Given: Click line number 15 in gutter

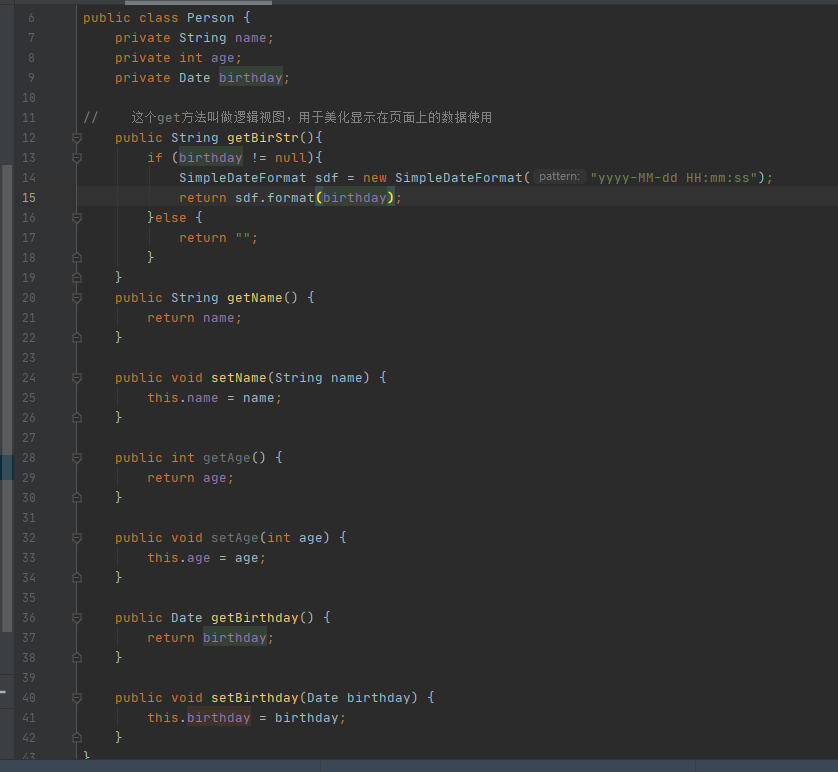Looking at the screenshot, I should tap(29, 198).
